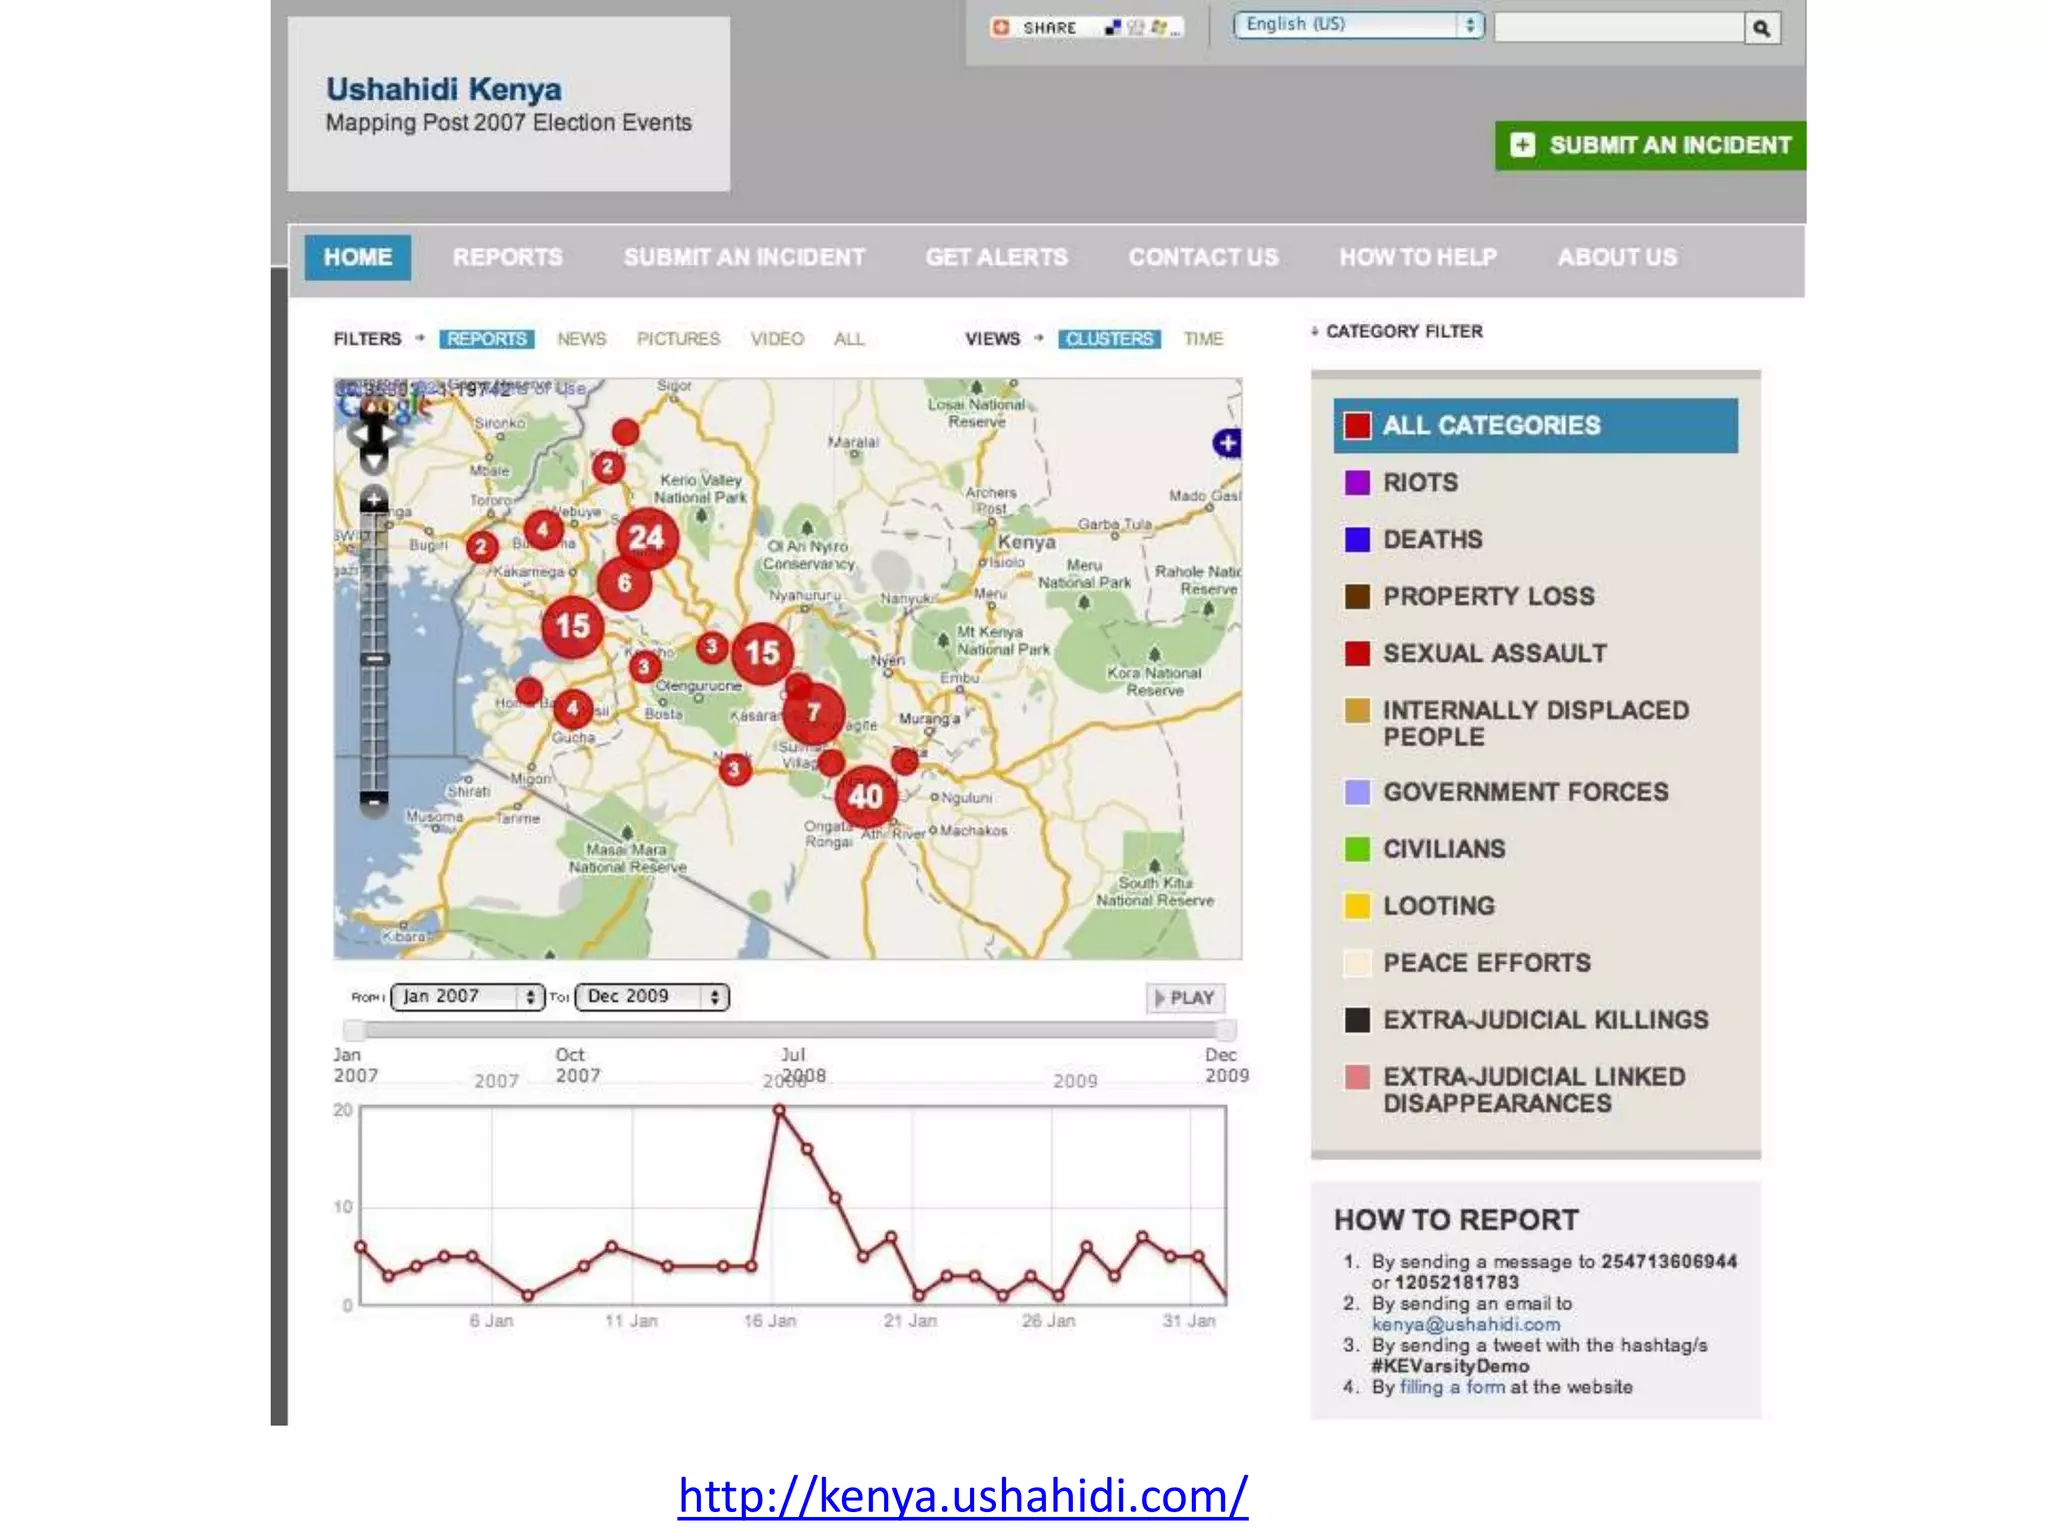Click the map zoom level slider handle
The width and height of the screenshot is (2048, 1536).
(x=374, y=660)
